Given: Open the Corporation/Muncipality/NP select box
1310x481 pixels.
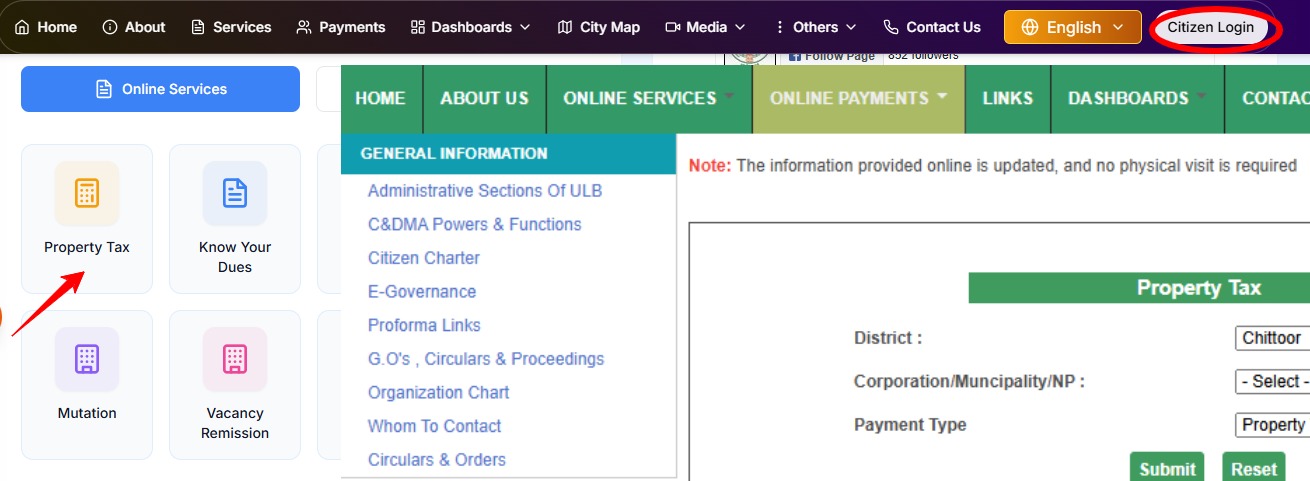Looking at the screenshot, I should 1272,381.
